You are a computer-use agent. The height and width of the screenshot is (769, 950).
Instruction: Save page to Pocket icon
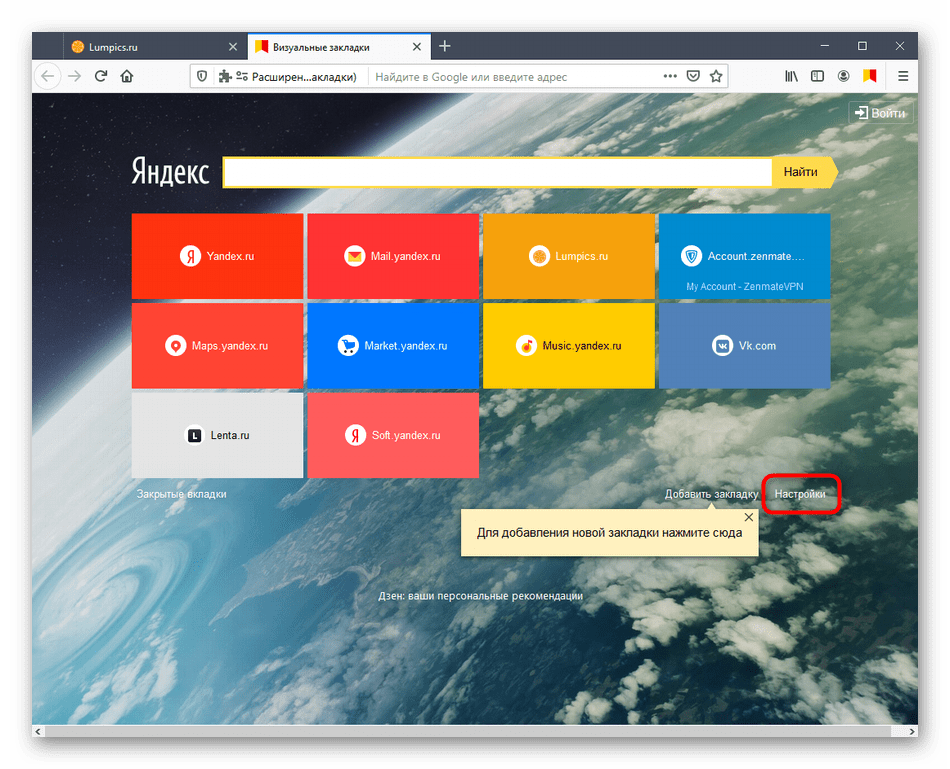point(693,76)
